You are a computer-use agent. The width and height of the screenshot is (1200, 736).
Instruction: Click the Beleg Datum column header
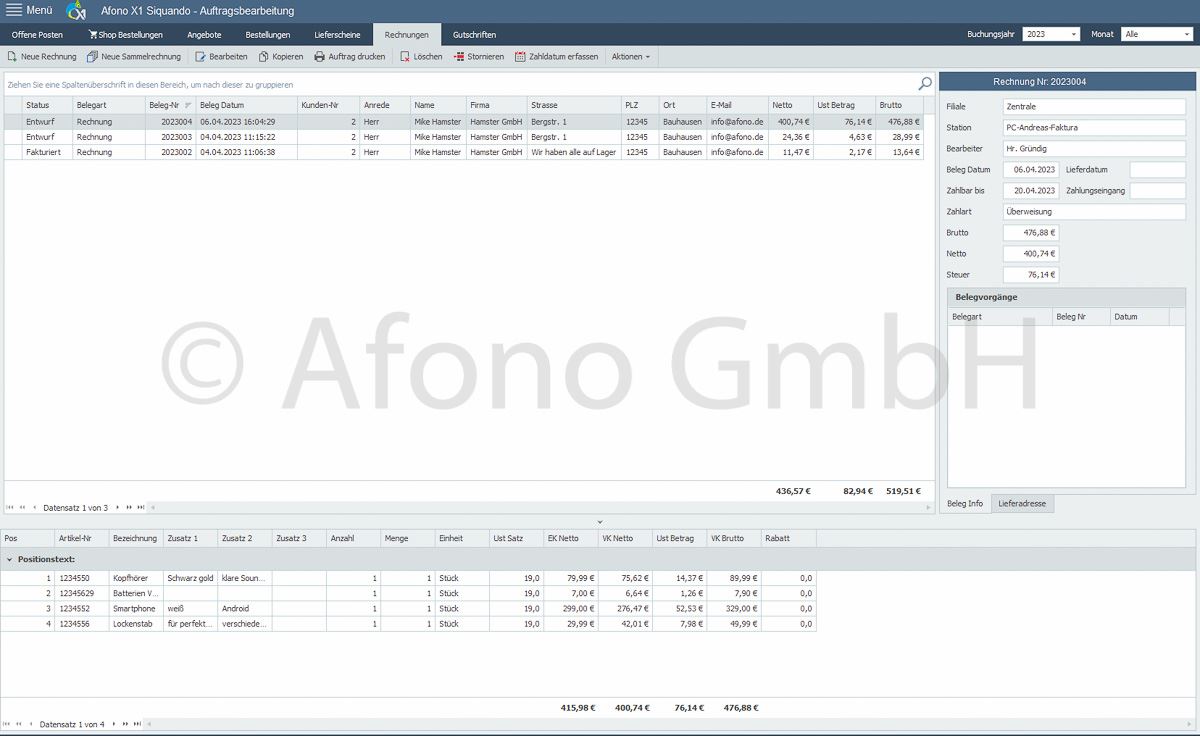click(x=246, y=105)
